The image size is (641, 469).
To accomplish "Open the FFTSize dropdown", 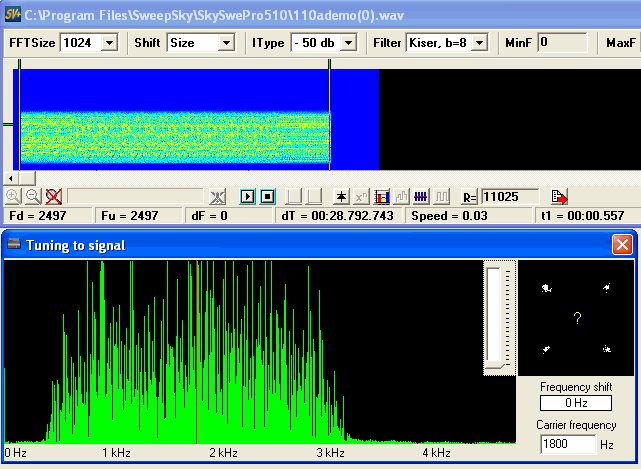I will click(109, 43).
